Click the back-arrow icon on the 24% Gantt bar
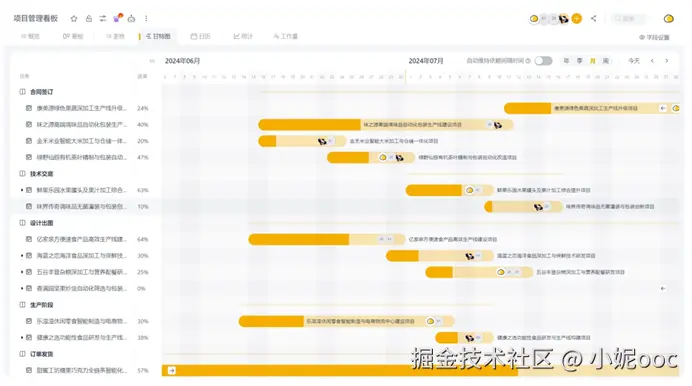The height and width of the screenshot is (386, 692). (663, 108)
